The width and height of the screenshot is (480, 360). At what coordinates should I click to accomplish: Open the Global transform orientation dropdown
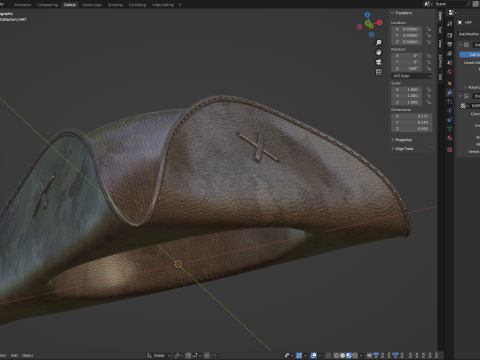(159, 355)
